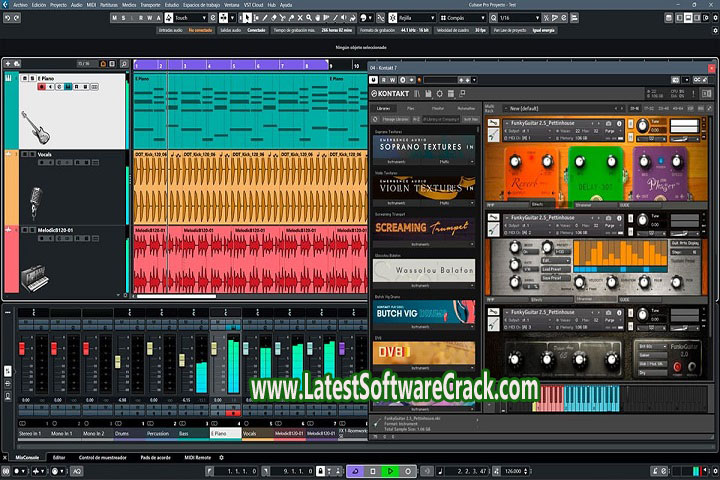Open Kontakt preset name dropdown arrow

[474, 80]
